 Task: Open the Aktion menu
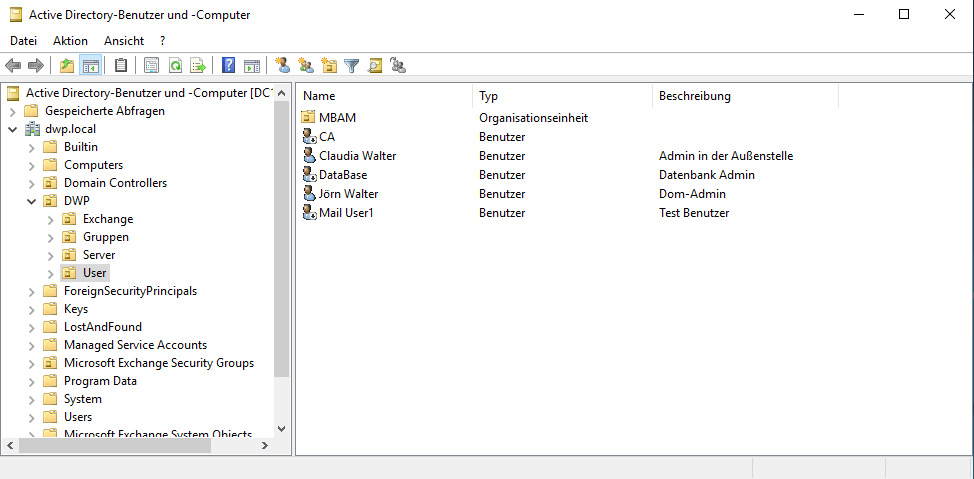(x=70, y=41)
